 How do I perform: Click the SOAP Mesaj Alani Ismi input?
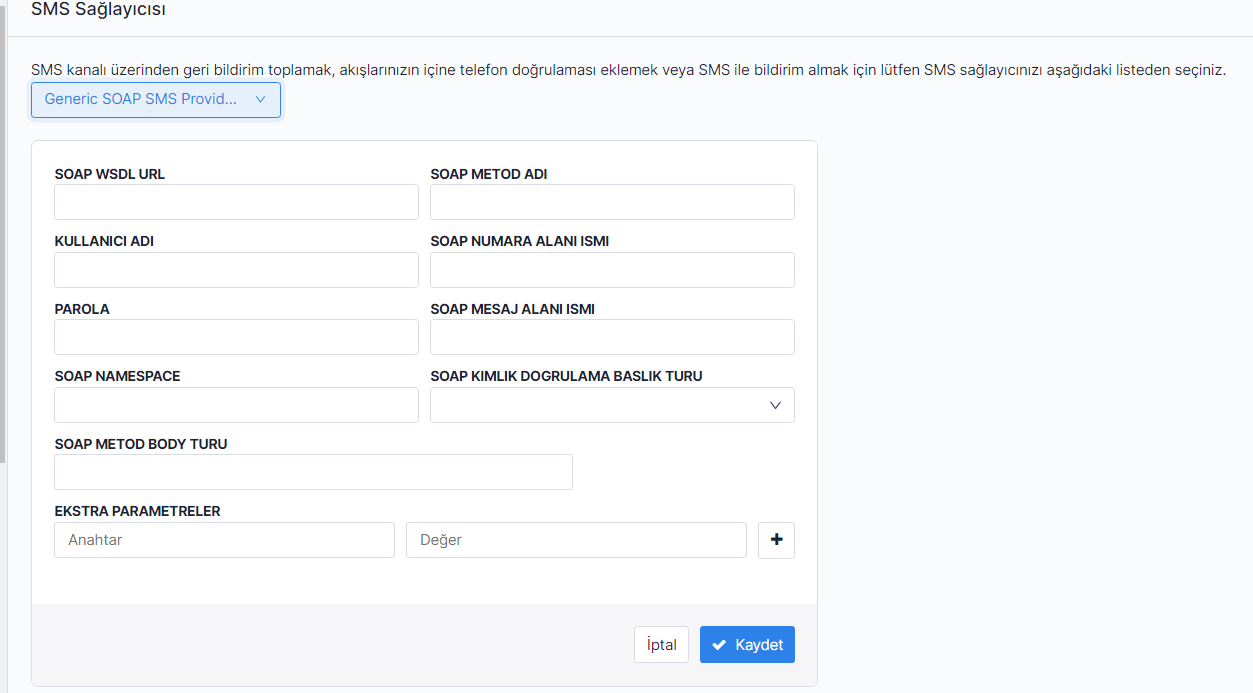point(612,337)
